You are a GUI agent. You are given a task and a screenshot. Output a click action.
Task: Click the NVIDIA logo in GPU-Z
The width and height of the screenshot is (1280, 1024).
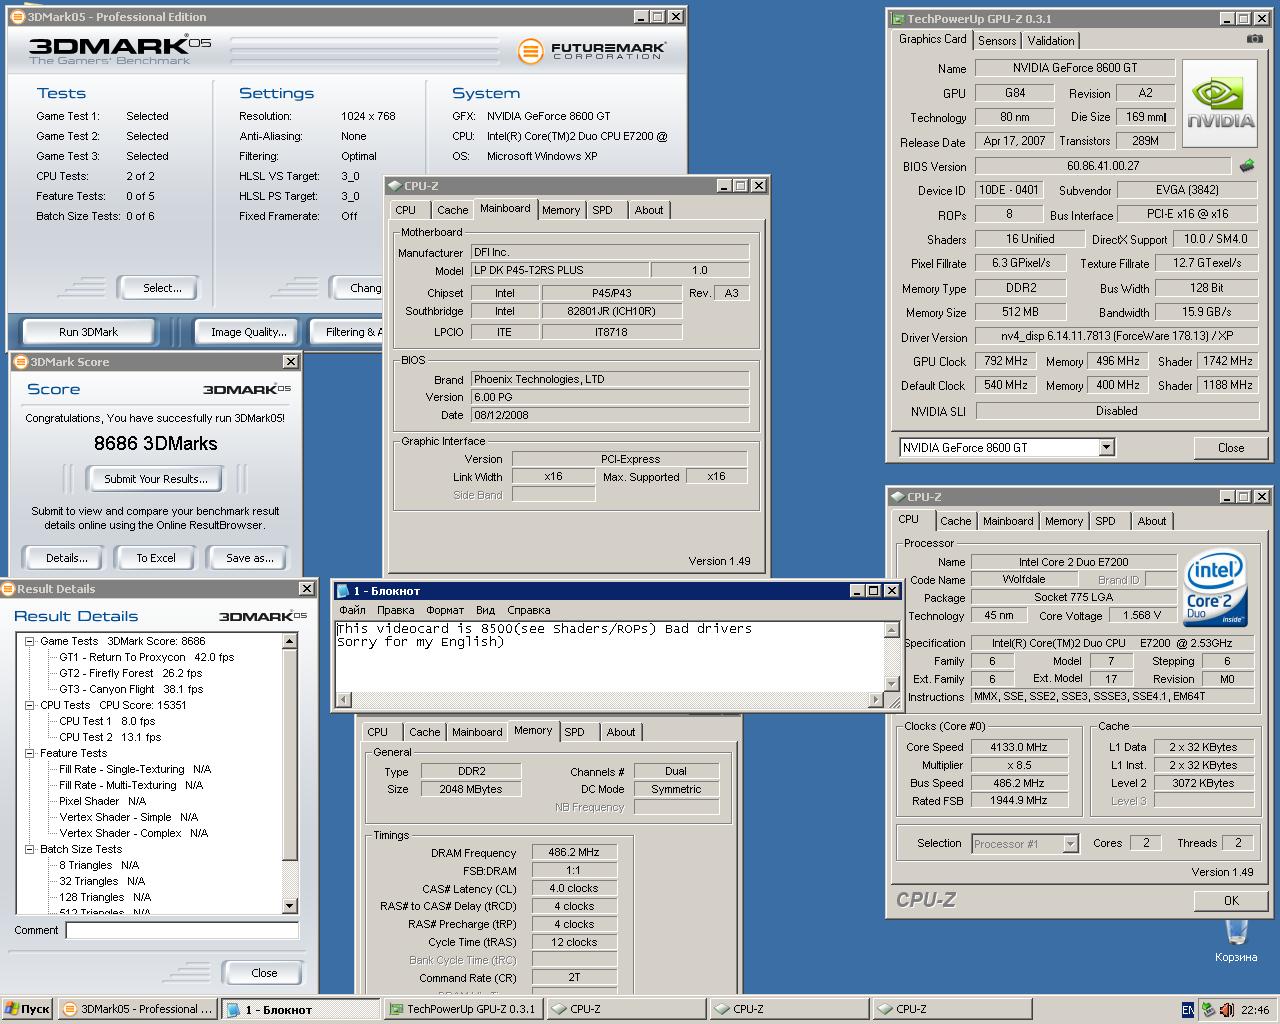tap(1220, 105)
